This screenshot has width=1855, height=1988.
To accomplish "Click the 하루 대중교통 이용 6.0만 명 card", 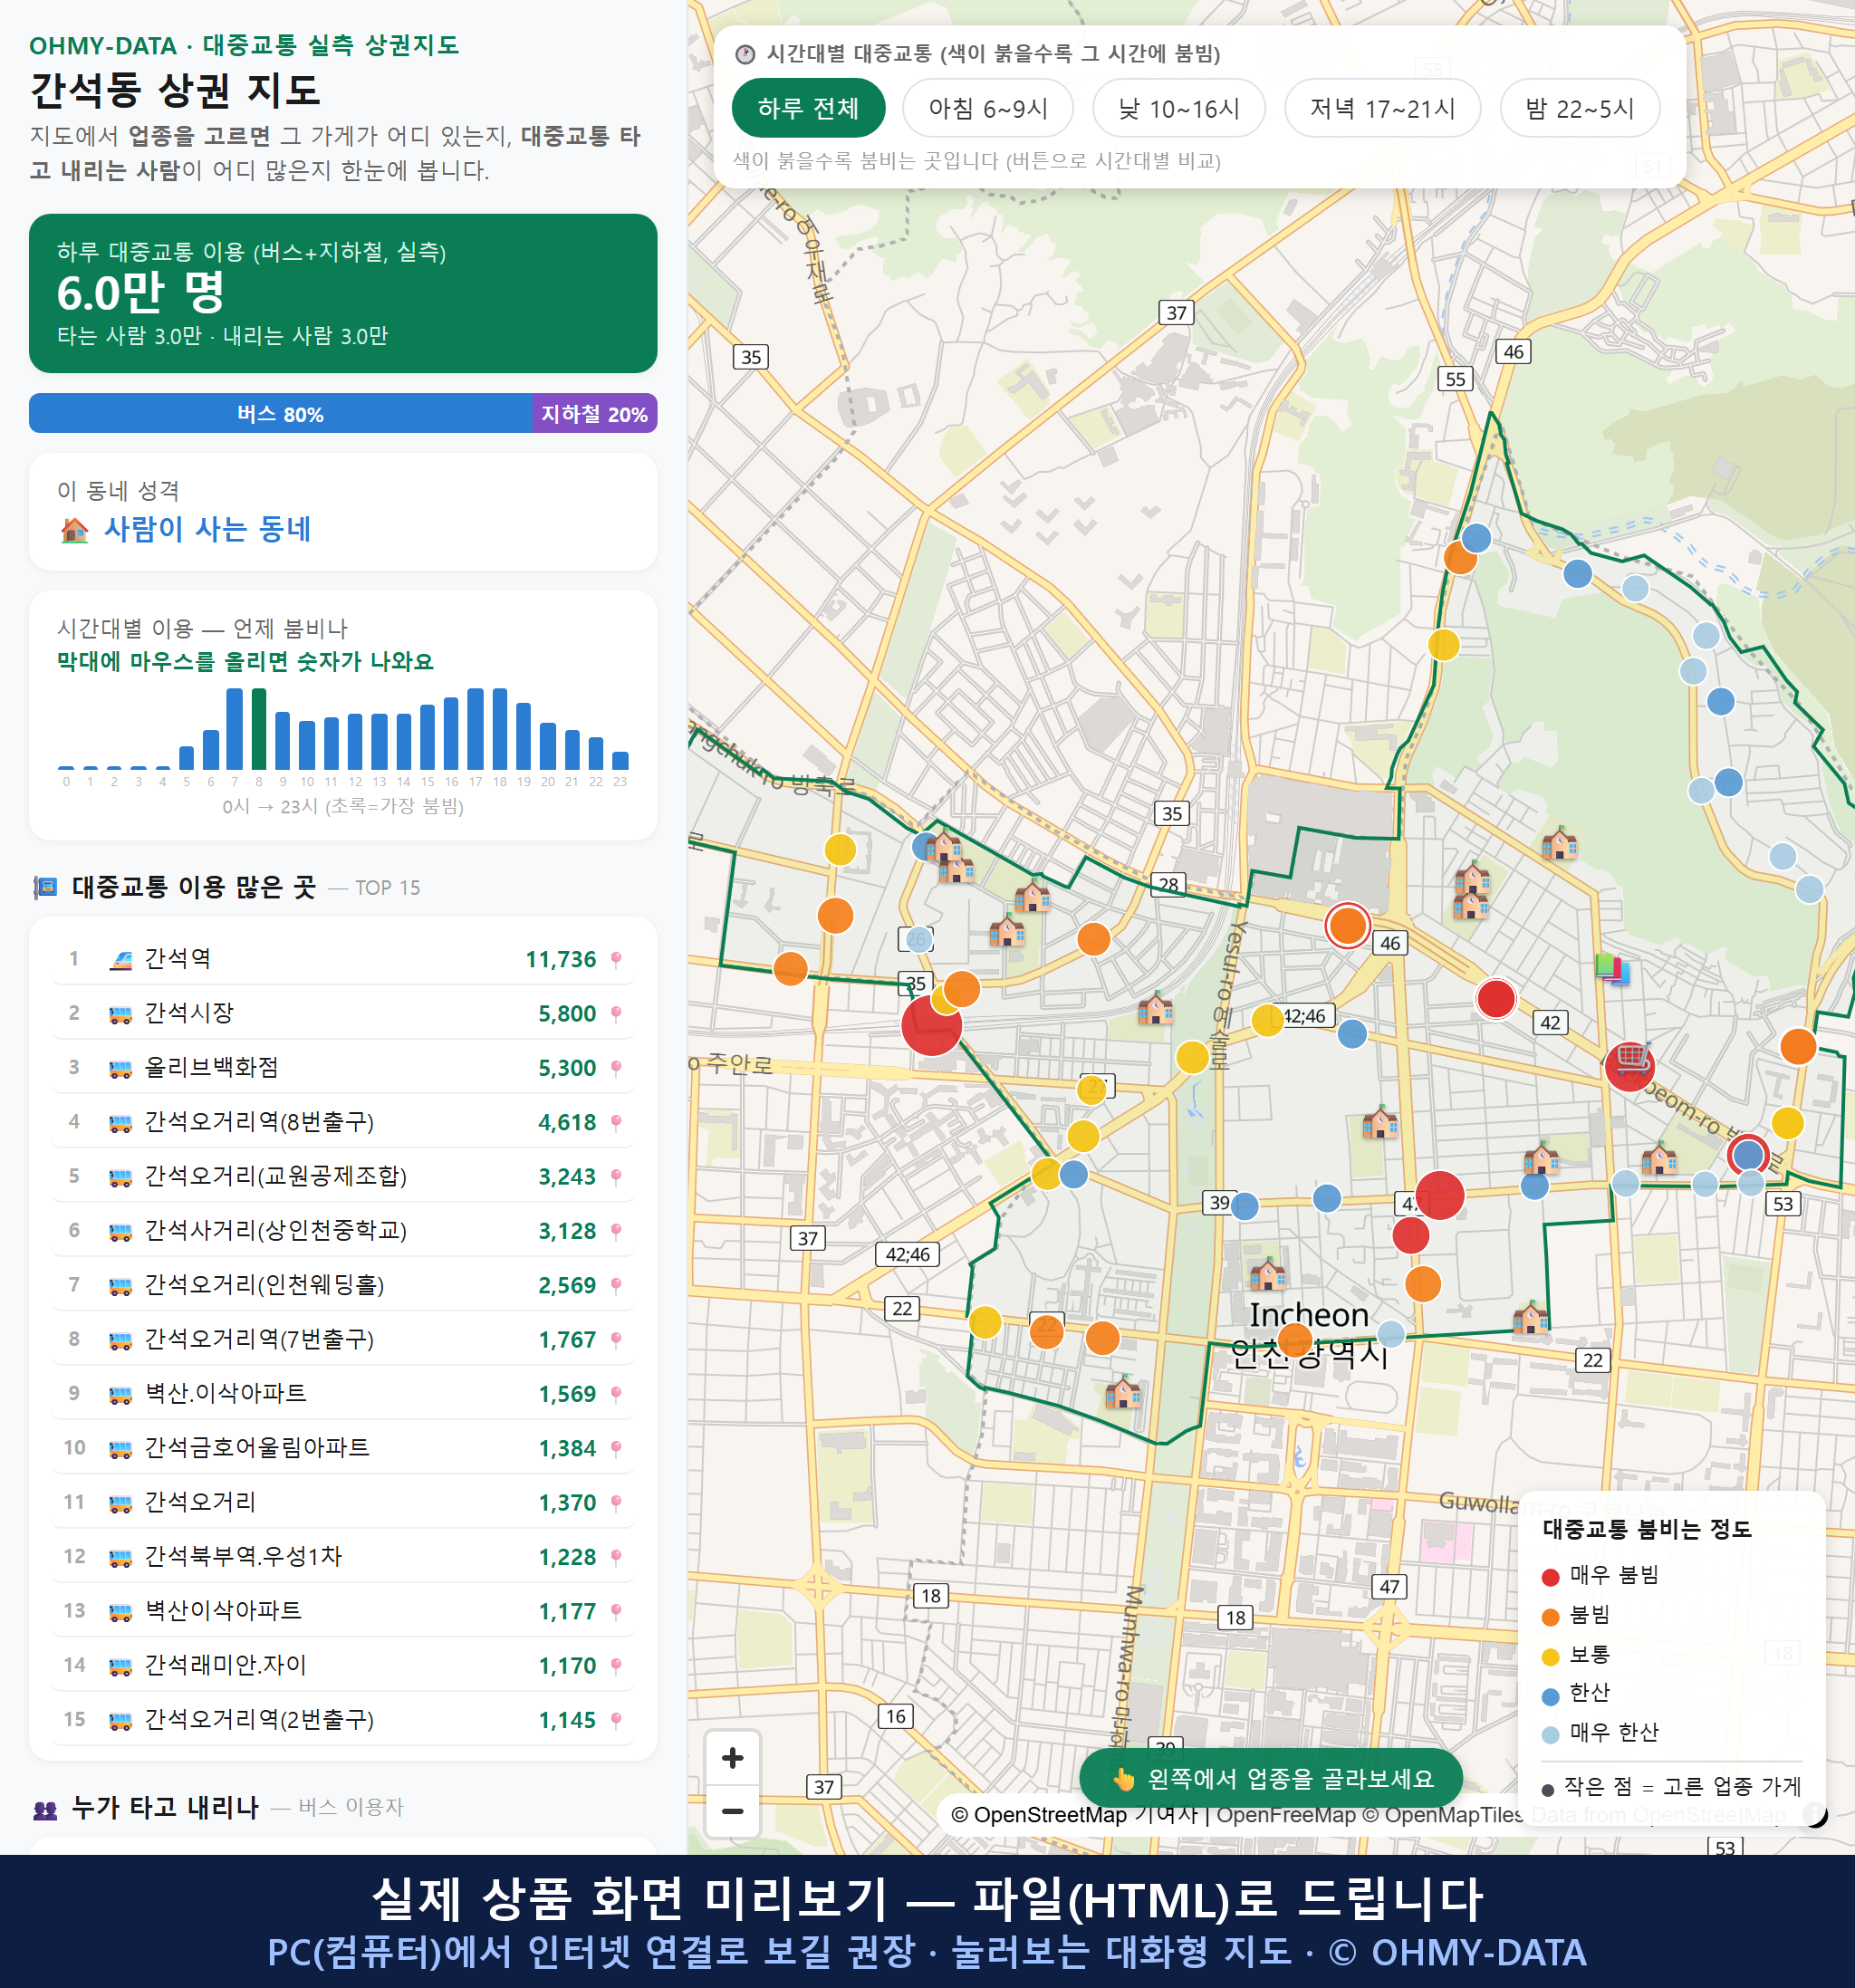I will (343, 293).
